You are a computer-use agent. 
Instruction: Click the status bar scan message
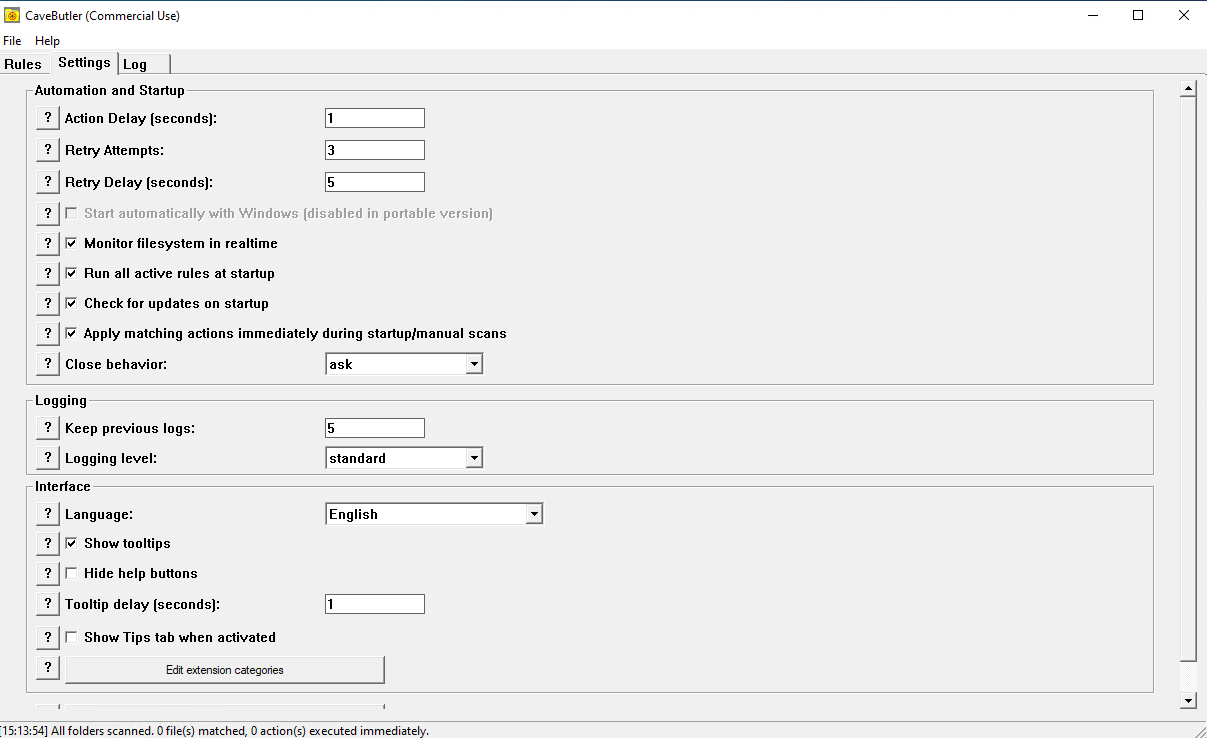(214, 731)
